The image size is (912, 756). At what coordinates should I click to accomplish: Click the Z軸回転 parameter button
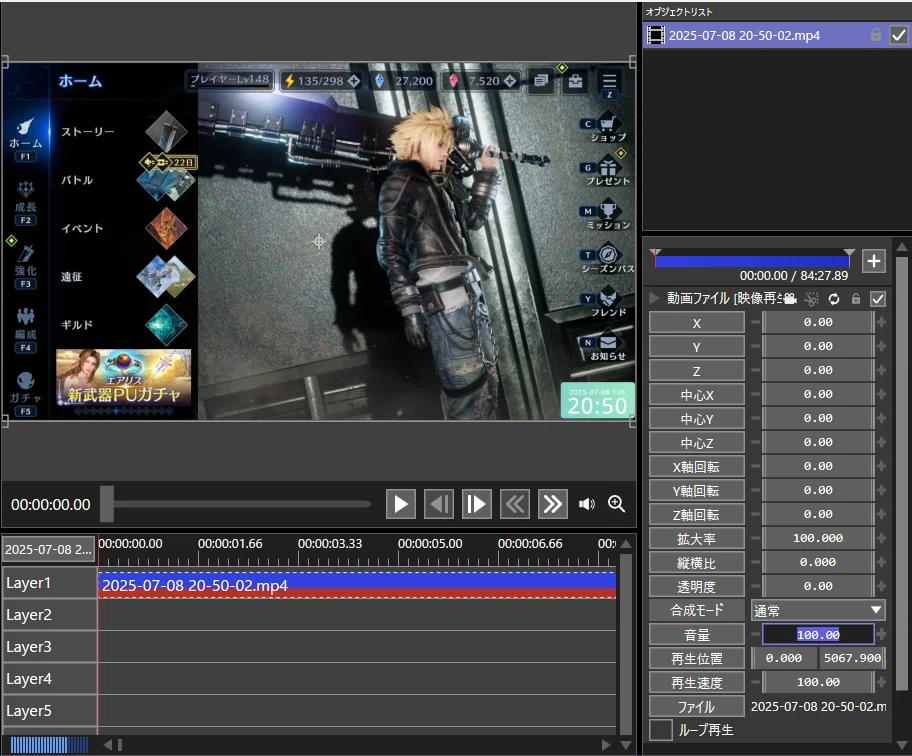697,515
